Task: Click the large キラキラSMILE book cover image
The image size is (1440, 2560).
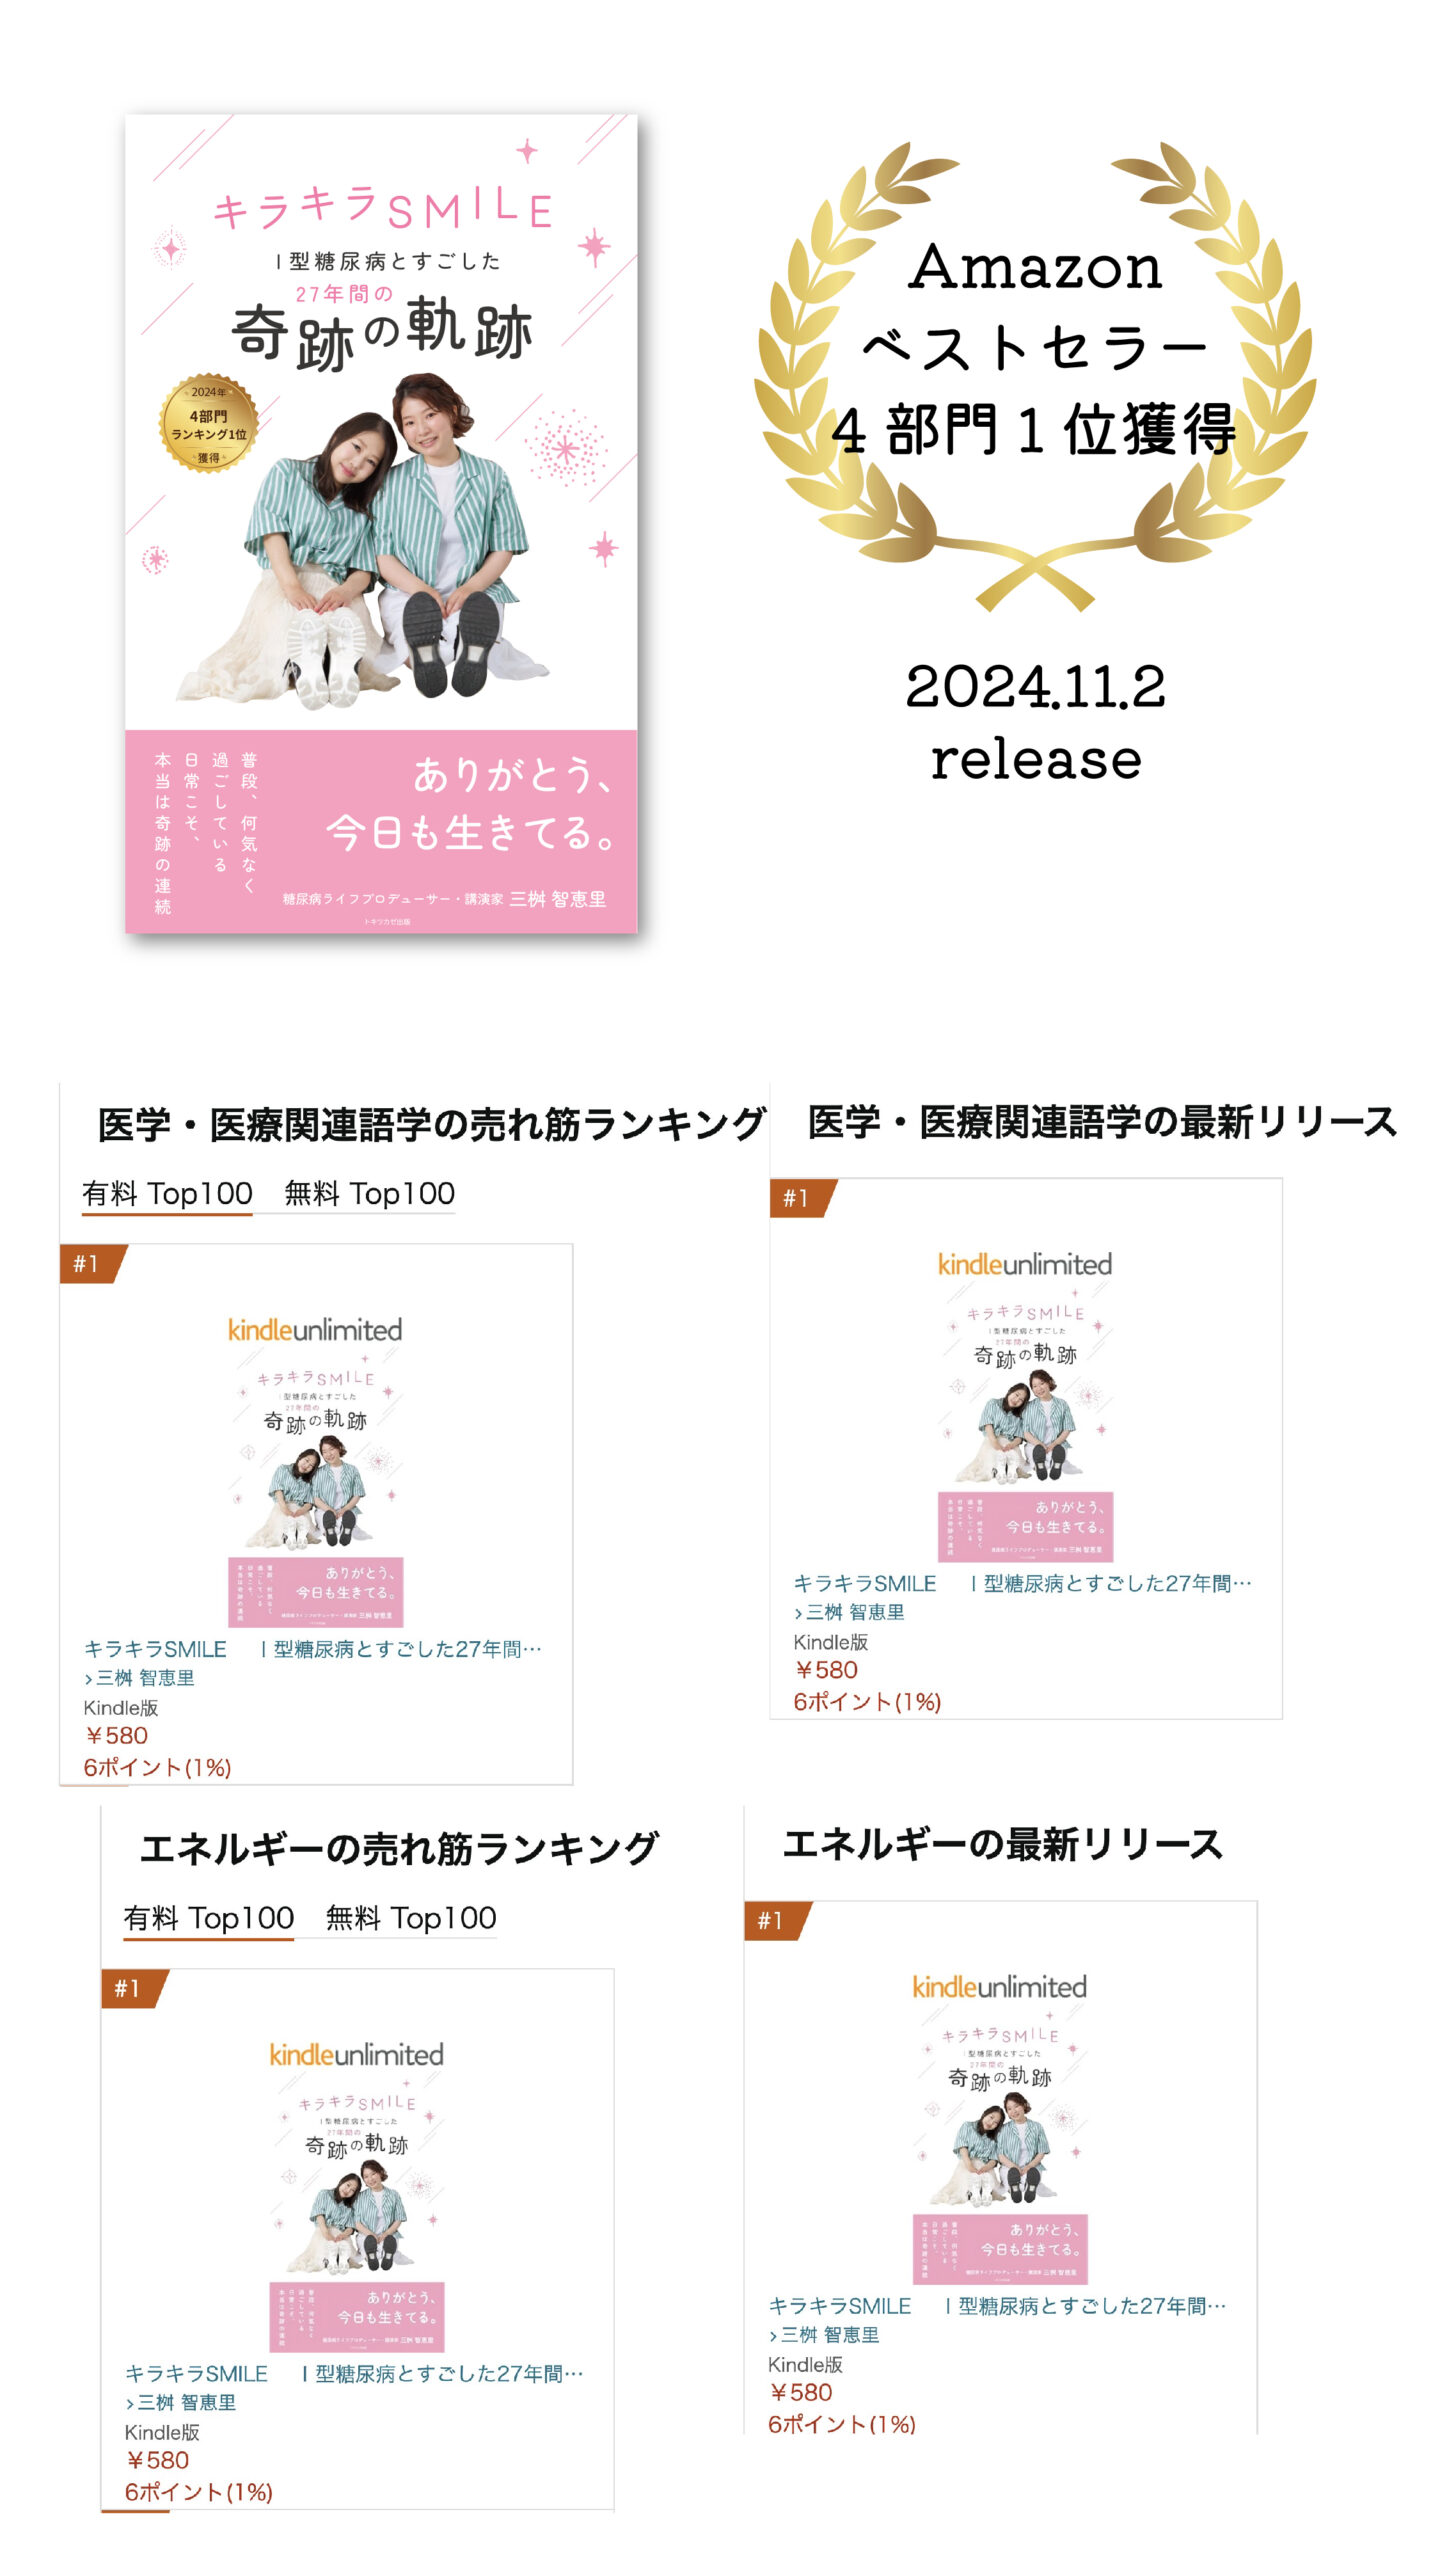Action: (x=381, y=523)
